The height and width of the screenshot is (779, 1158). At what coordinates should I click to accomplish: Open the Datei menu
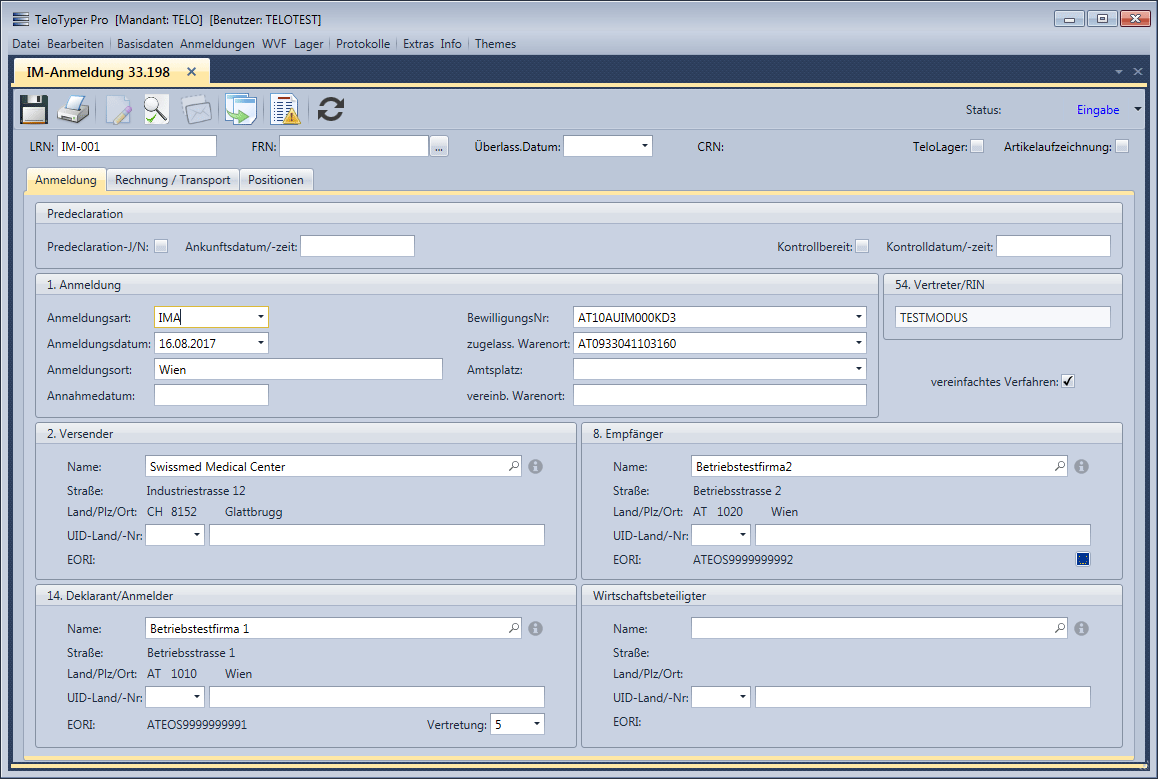pos(26,44)
